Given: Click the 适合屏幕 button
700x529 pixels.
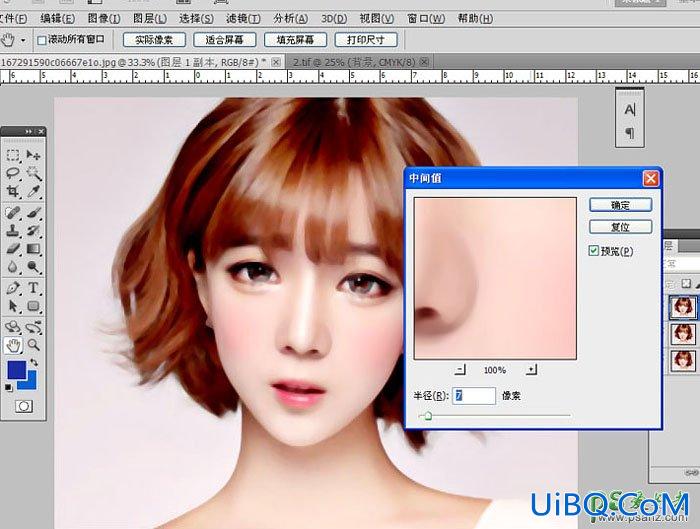Looking at the screenshot, I should pos(225,40).
